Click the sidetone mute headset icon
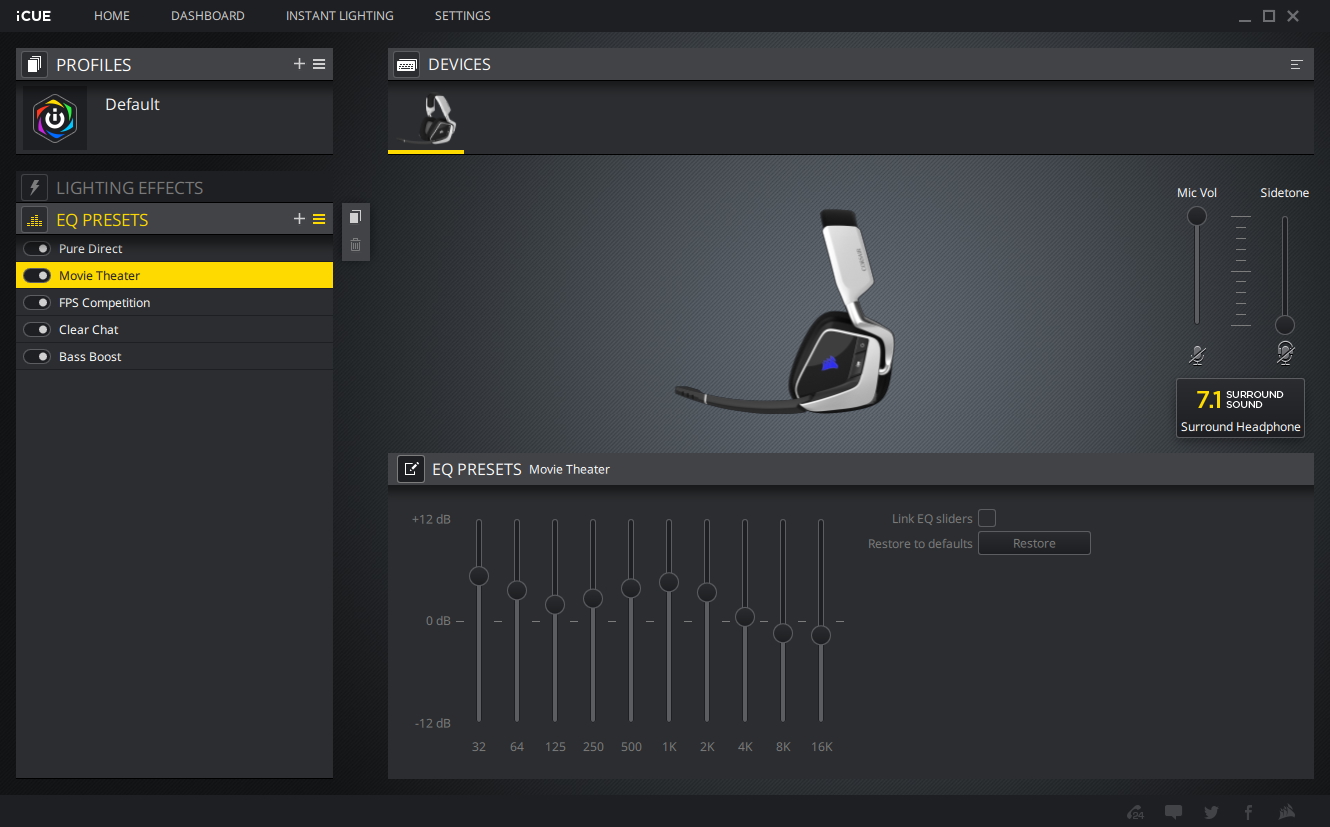 (1285, 353)
